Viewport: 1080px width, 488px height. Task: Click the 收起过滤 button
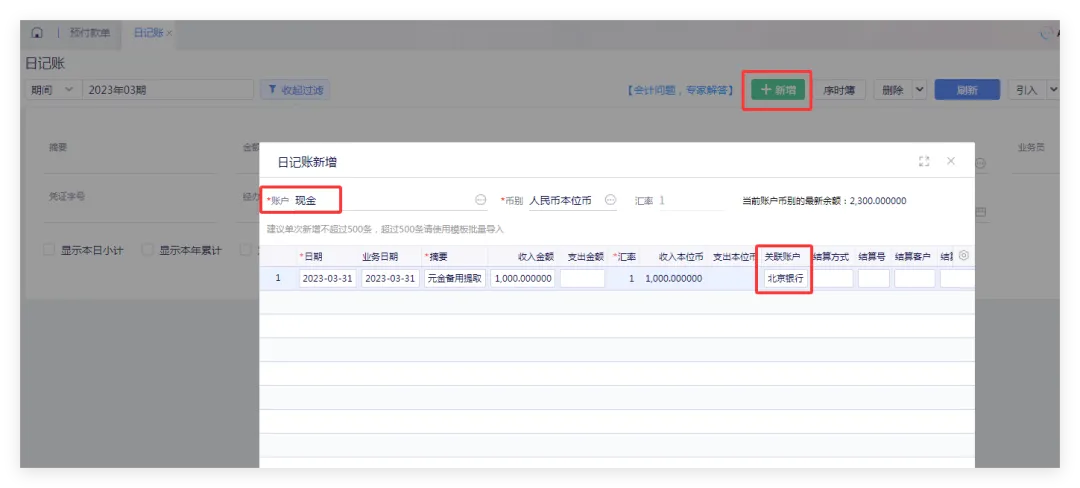pyautogui.click(x=295, y=89)
